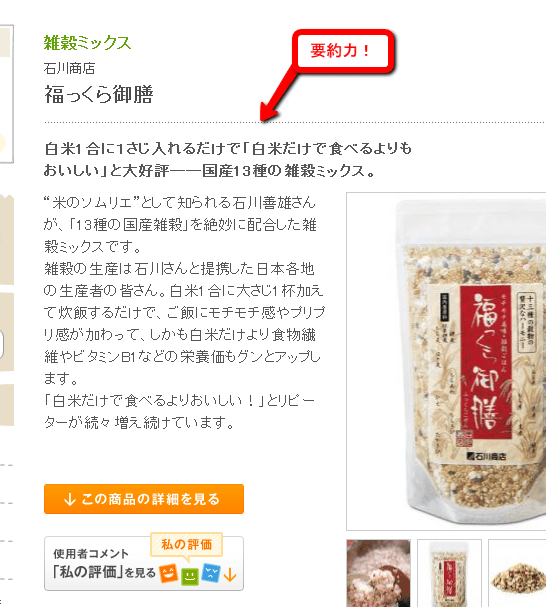The height and width of the screenshot is (607, 546).
Task: Open the 使用者コメント「私の評価」を見る button
Action: [x=144, y=563]
